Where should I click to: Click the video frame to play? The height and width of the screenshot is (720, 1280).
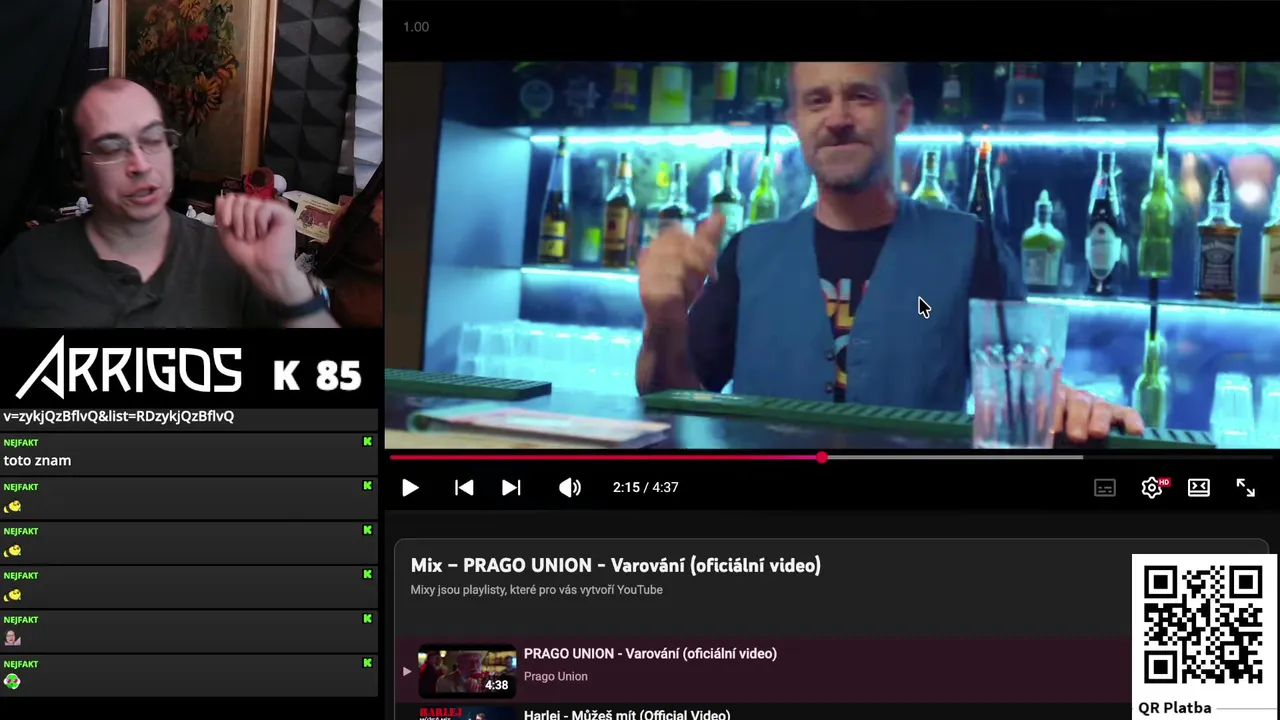tap(832, 255)
